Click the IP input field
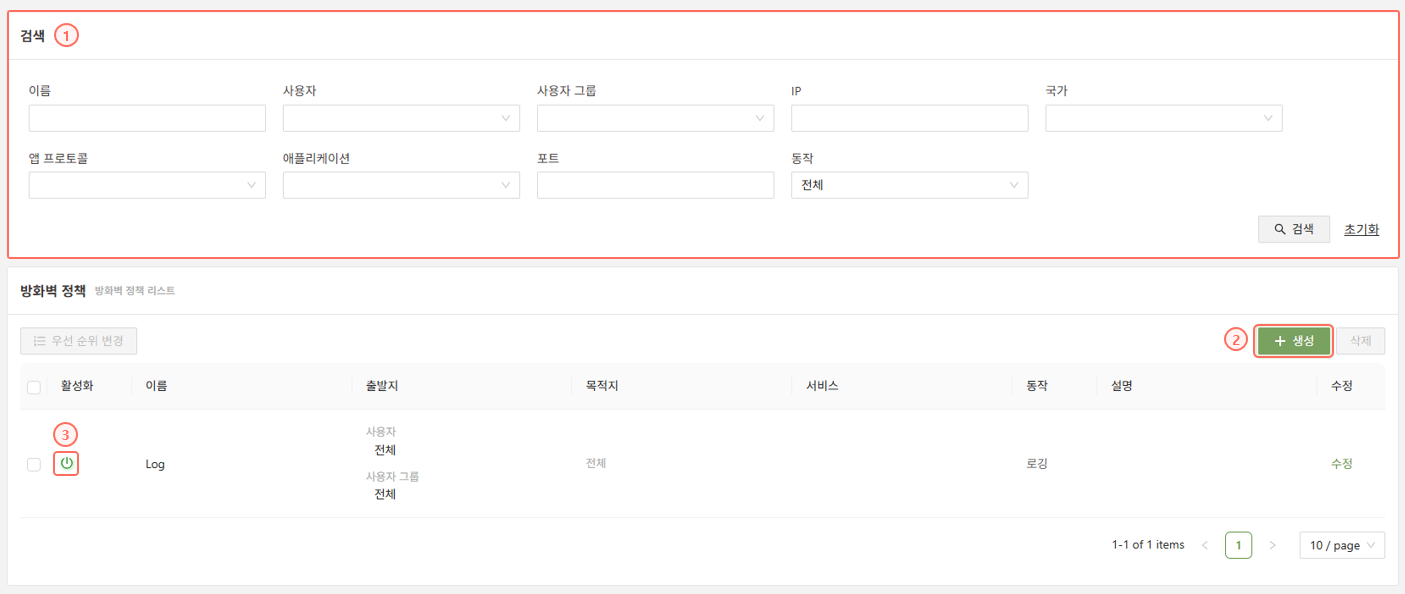Image resolution: width=1405 pixels, height=594 pixels. [x=909, y=119]
